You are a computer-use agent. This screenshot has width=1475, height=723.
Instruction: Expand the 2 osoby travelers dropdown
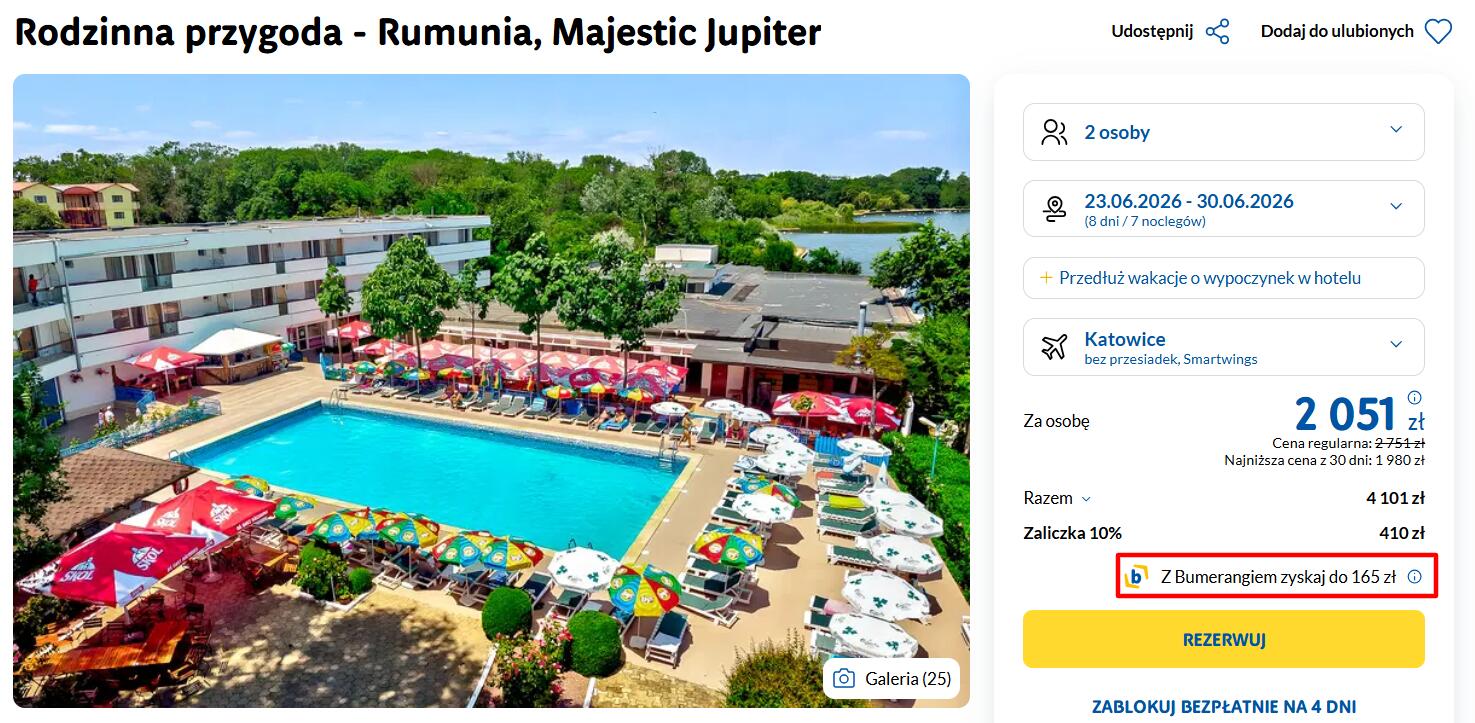(1223, 132)
